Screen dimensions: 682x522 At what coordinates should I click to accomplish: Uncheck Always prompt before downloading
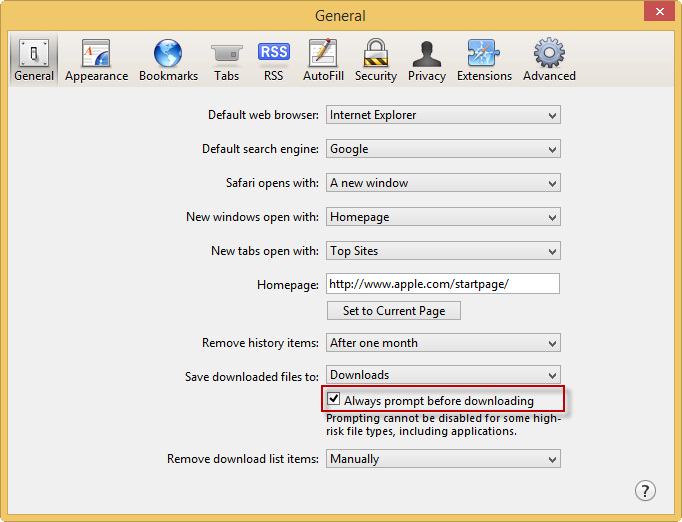[335, 401]
